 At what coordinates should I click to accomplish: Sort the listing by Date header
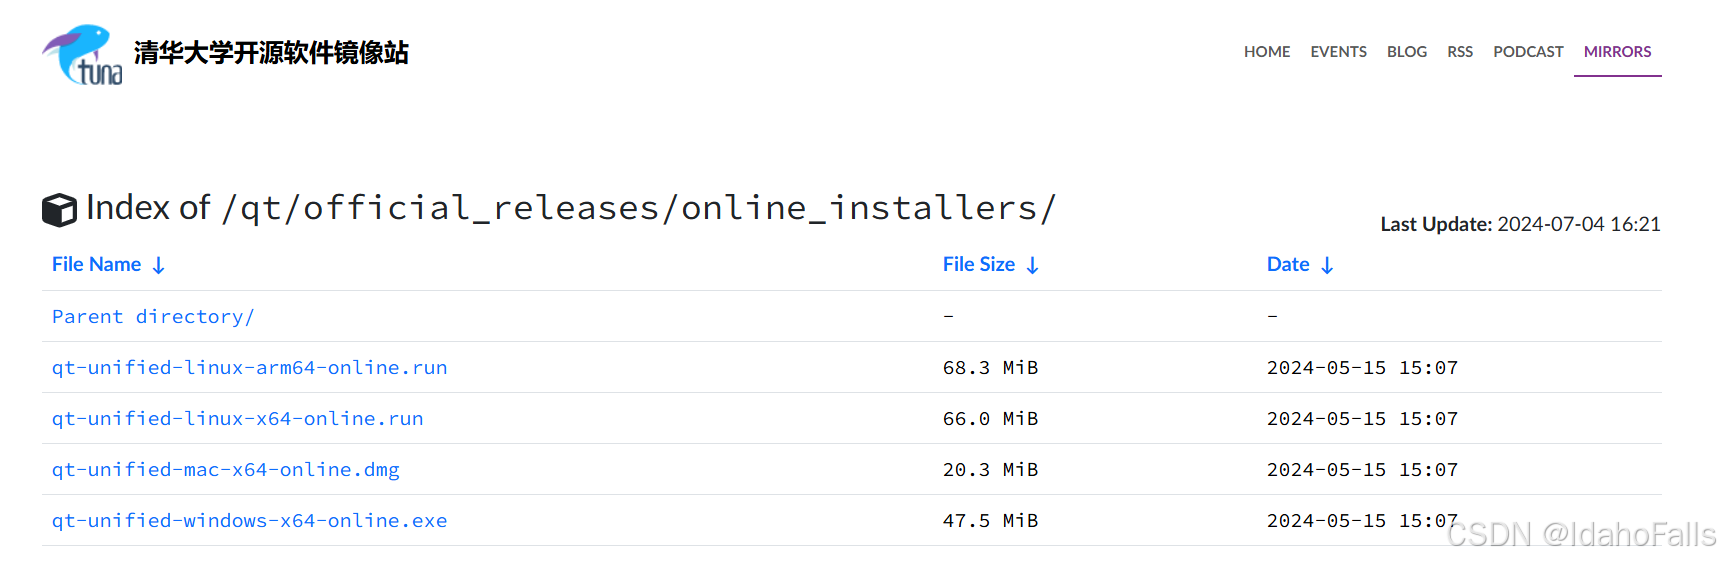click(x=1288, y=264)
